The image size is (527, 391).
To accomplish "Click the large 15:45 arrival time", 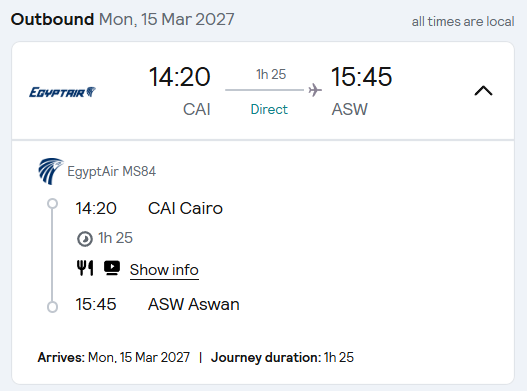I will [x=361, y=77].
